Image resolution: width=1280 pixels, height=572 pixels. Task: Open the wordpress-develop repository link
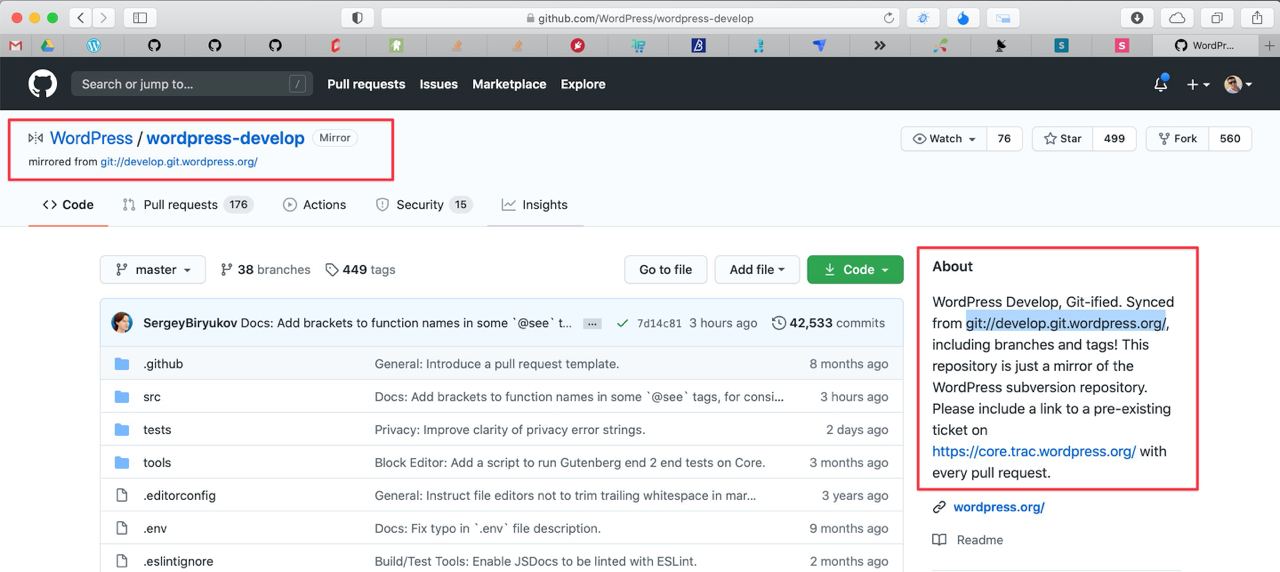[x=225, y=138]
